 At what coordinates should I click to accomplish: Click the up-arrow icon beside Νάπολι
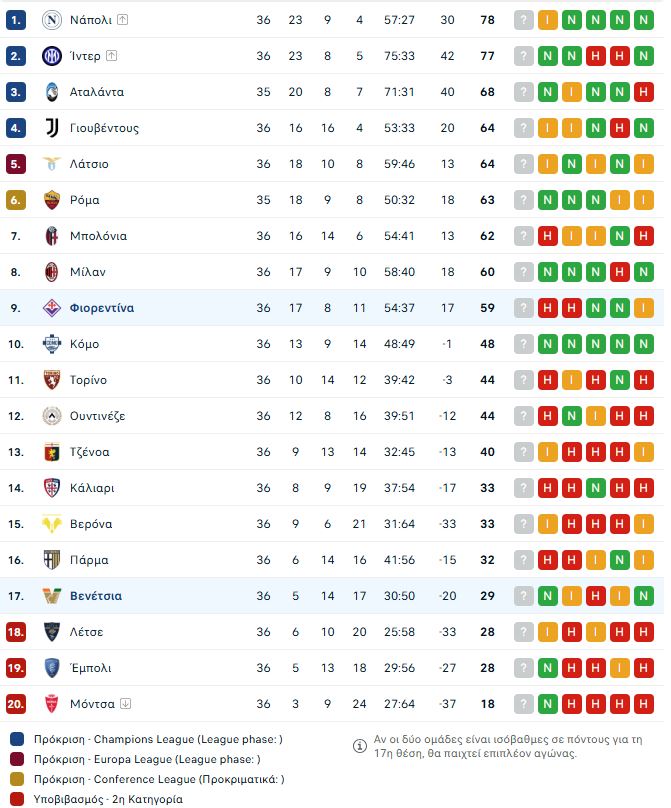pos(122,20)
